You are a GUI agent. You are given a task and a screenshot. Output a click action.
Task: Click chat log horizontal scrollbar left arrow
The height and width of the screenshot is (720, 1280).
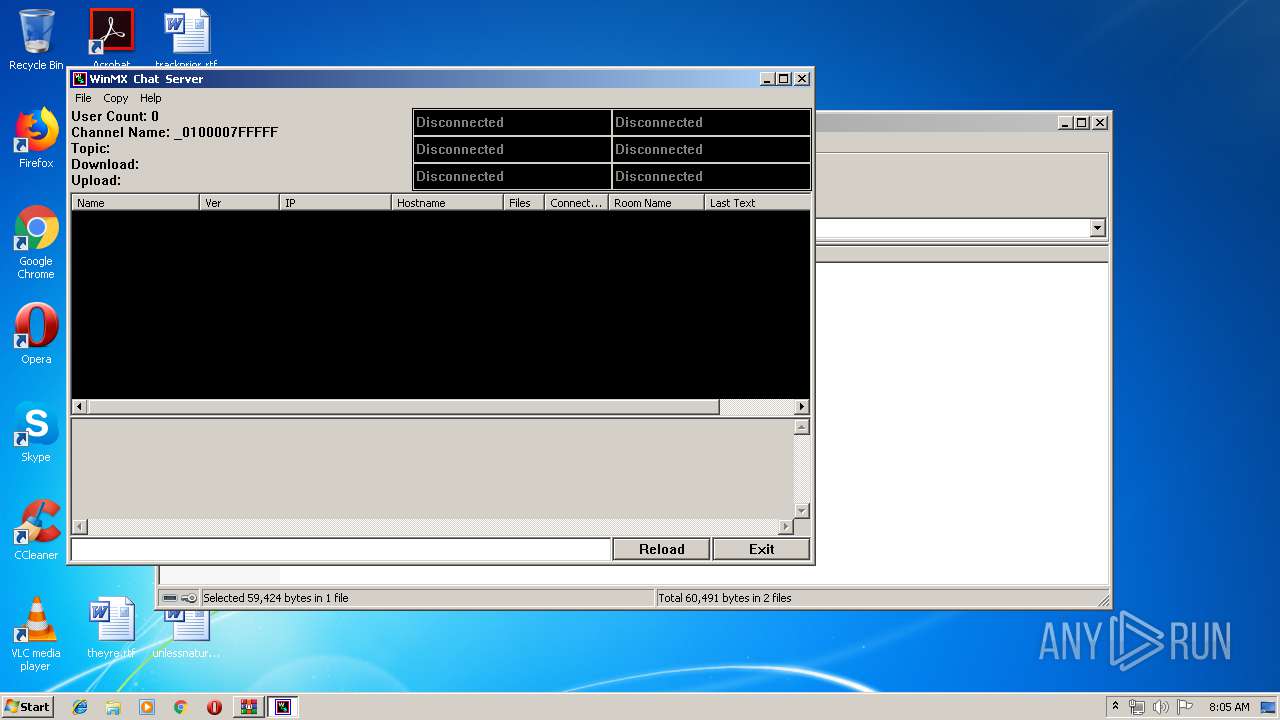[79, 527]
